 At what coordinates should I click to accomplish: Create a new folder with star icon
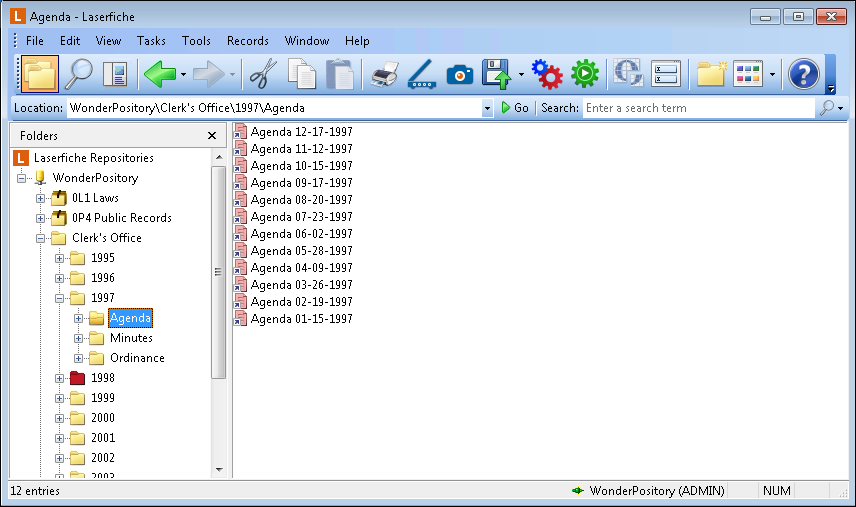pos(711,74)
